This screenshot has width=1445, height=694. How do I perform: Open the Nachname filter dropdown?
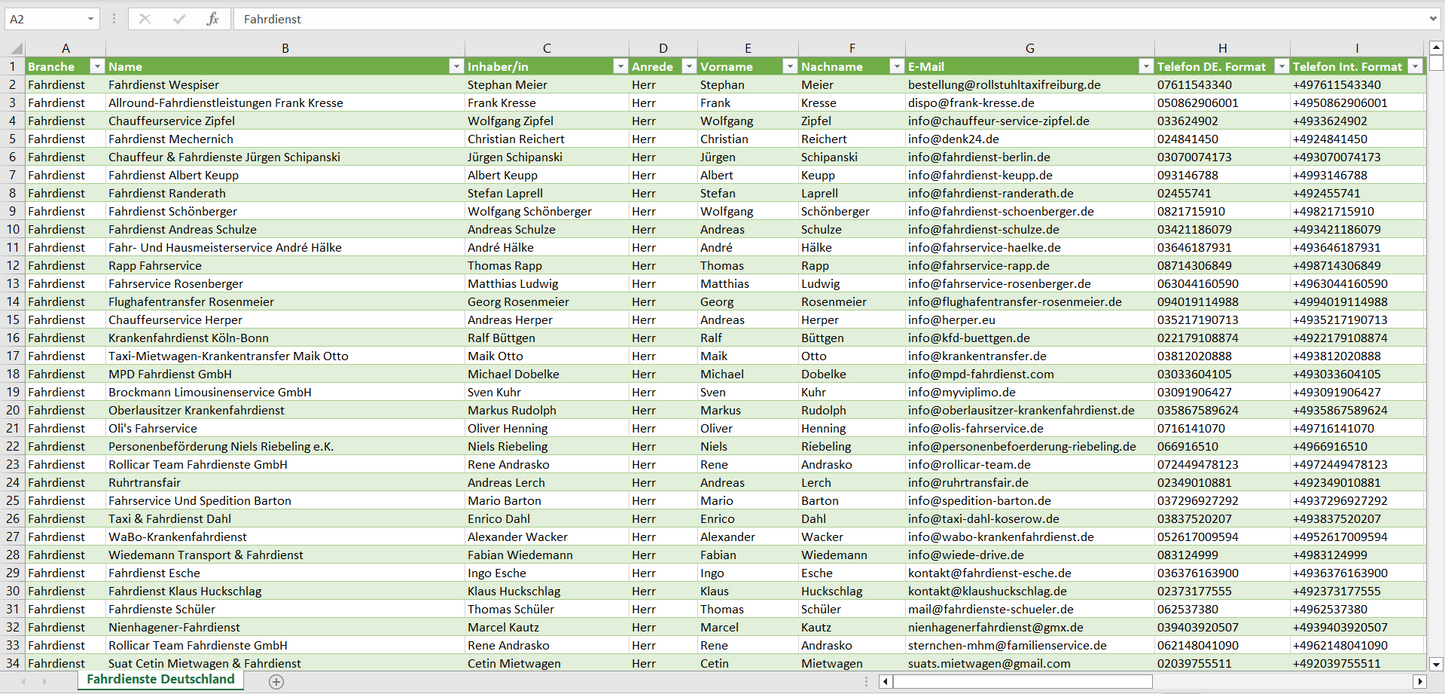[x=896, y=67]
